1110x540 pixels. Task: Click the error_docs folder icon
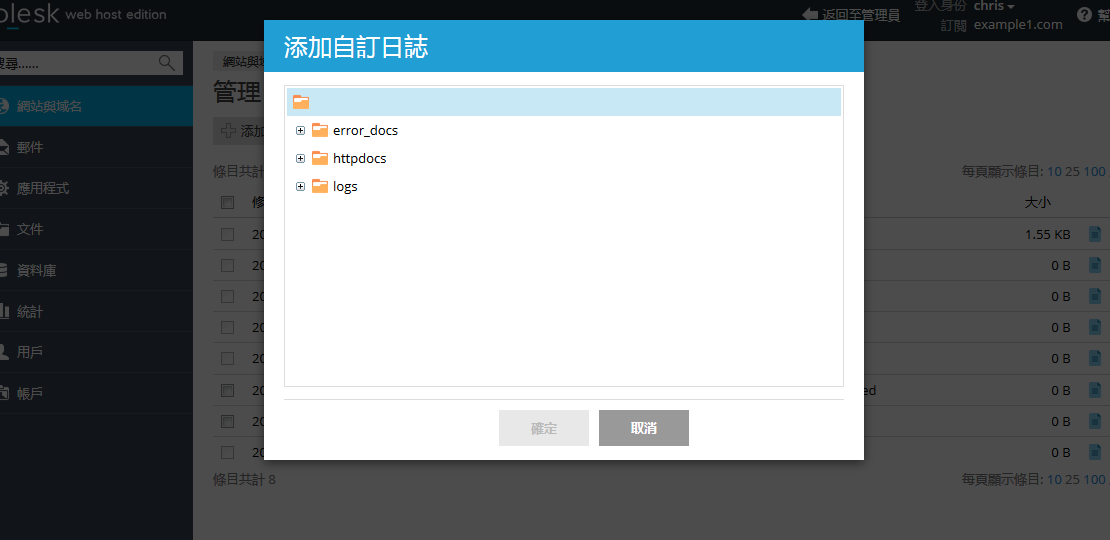click(320, 130)
